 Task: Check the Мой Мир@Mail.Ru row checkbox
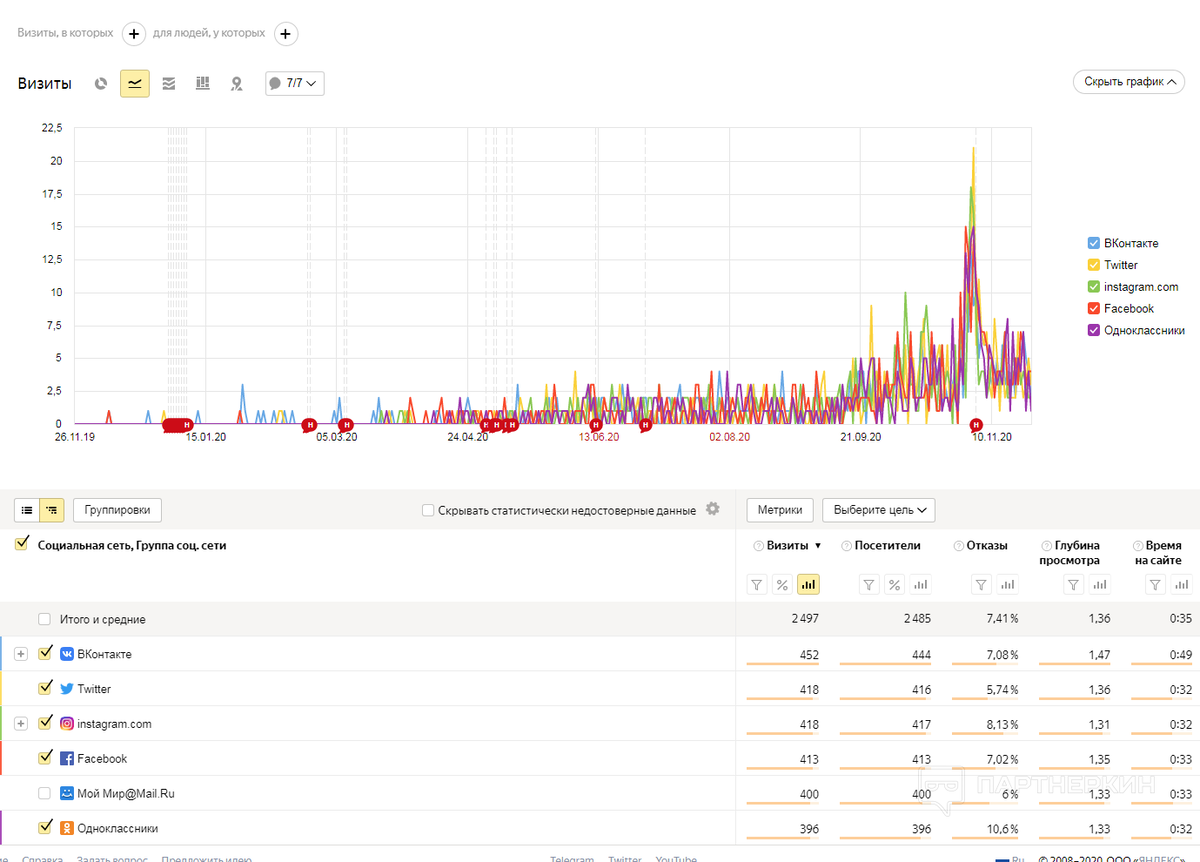tap(44, 793)
